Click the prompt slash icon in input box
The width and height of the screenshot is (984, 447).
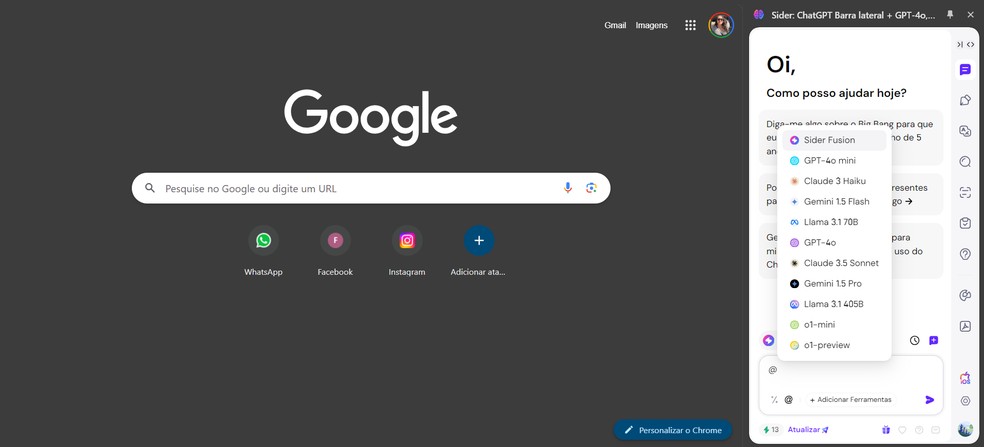774,399
